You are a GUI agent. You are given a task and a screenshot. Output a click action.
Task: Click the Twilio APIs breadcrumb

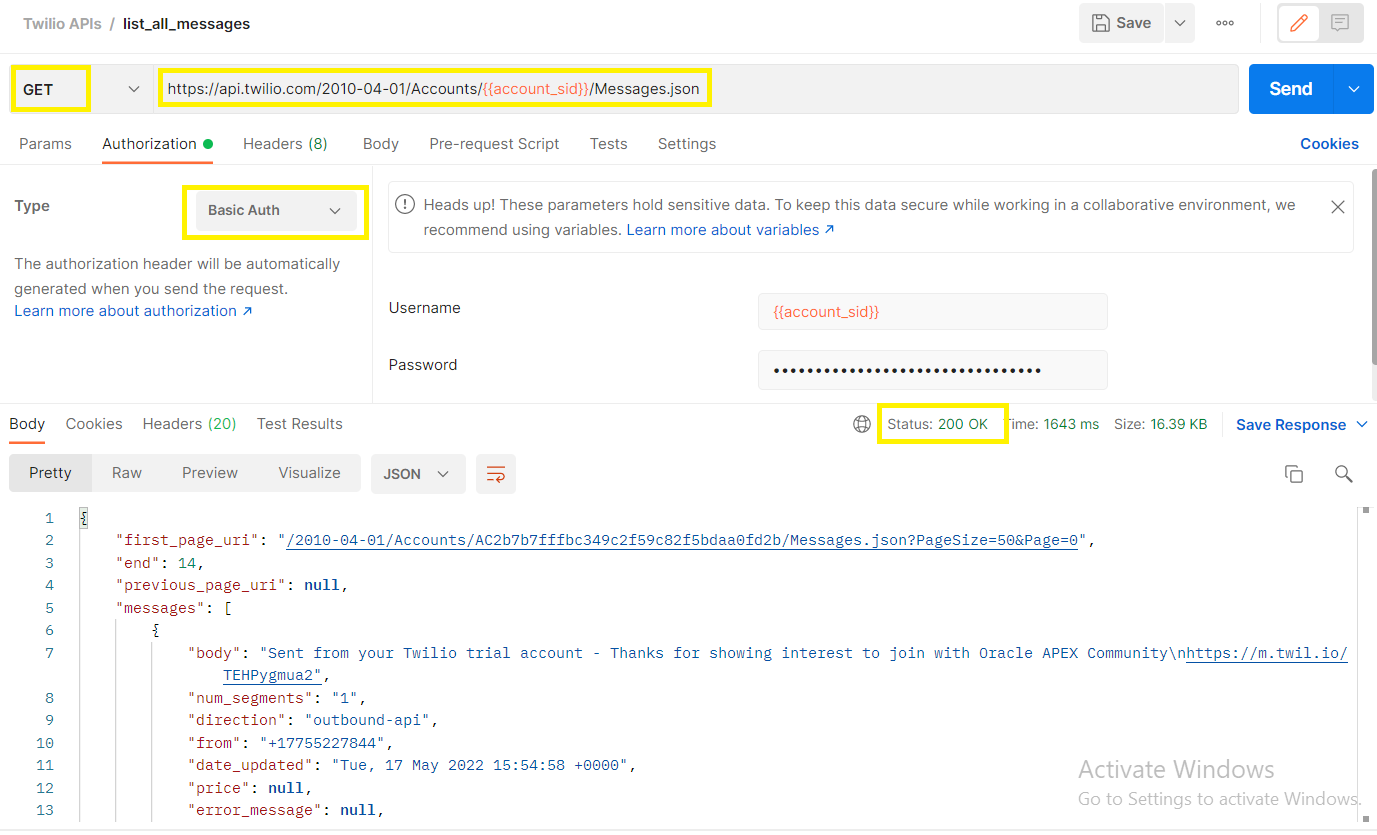point(62,23)
